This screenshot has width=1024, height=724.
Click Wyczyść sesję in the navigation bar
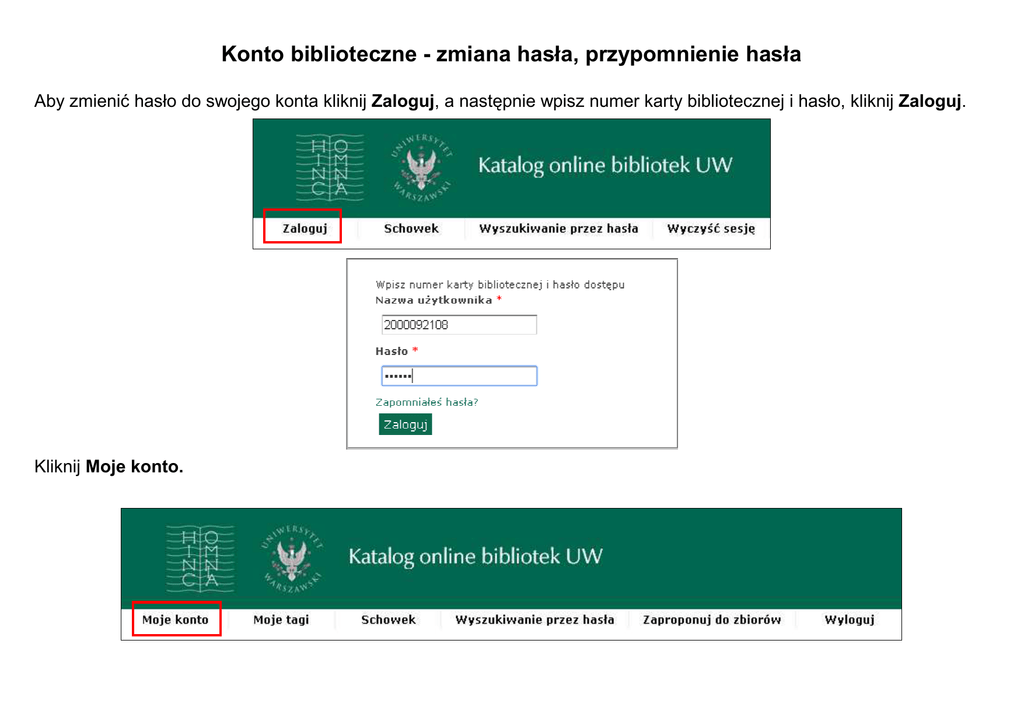click(x=711, y=228)
